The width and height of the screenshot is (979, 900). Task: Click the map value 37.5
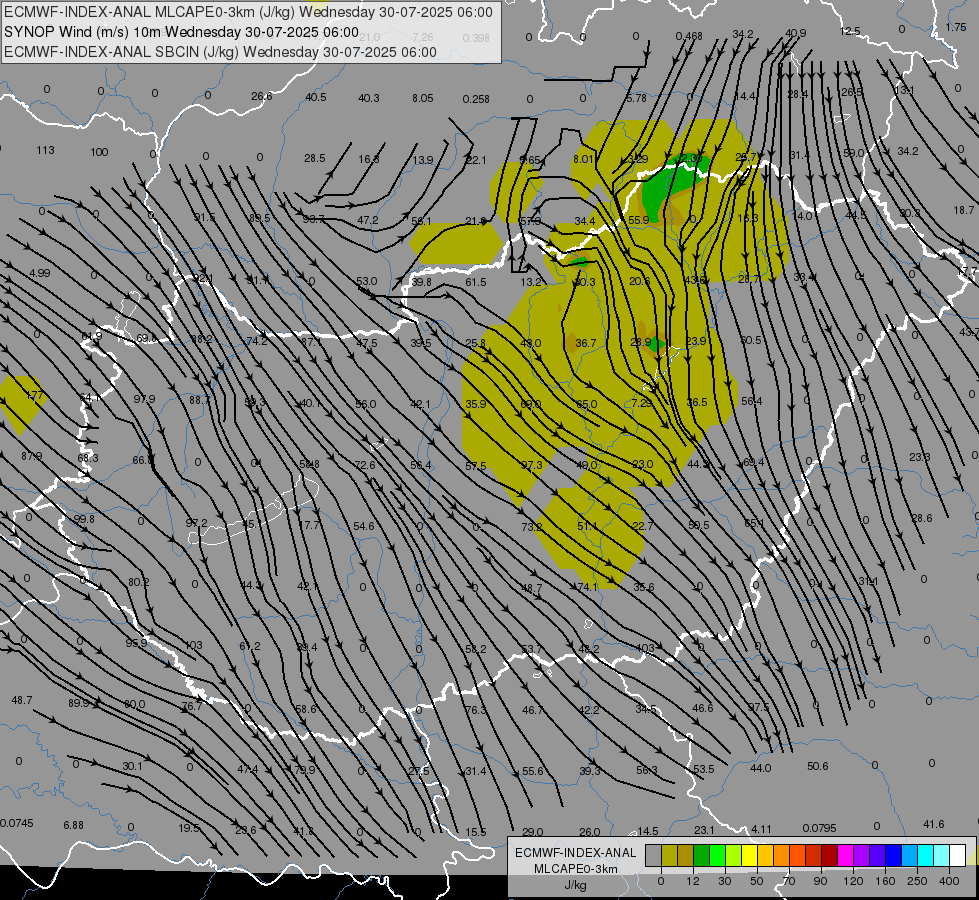pyautogui.click(x=759, y=706)
